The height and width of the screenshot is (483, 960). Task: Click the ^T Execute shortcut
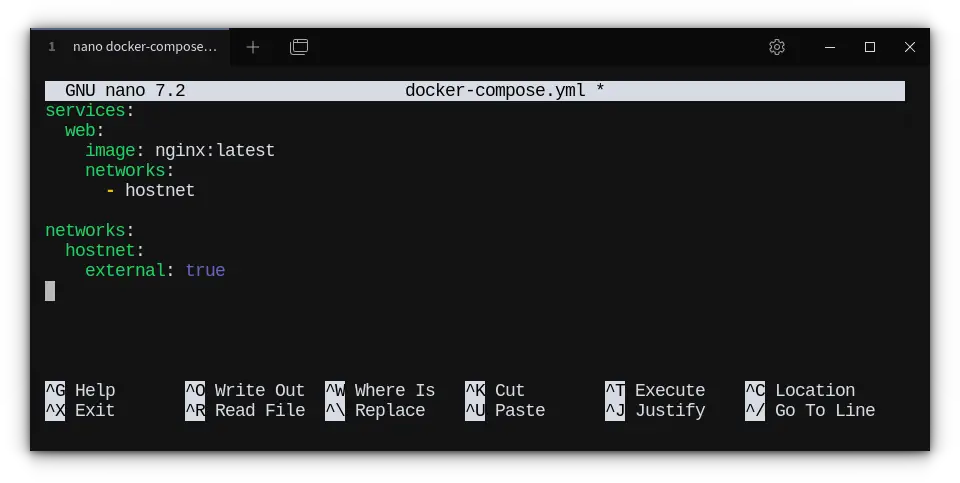655,390
